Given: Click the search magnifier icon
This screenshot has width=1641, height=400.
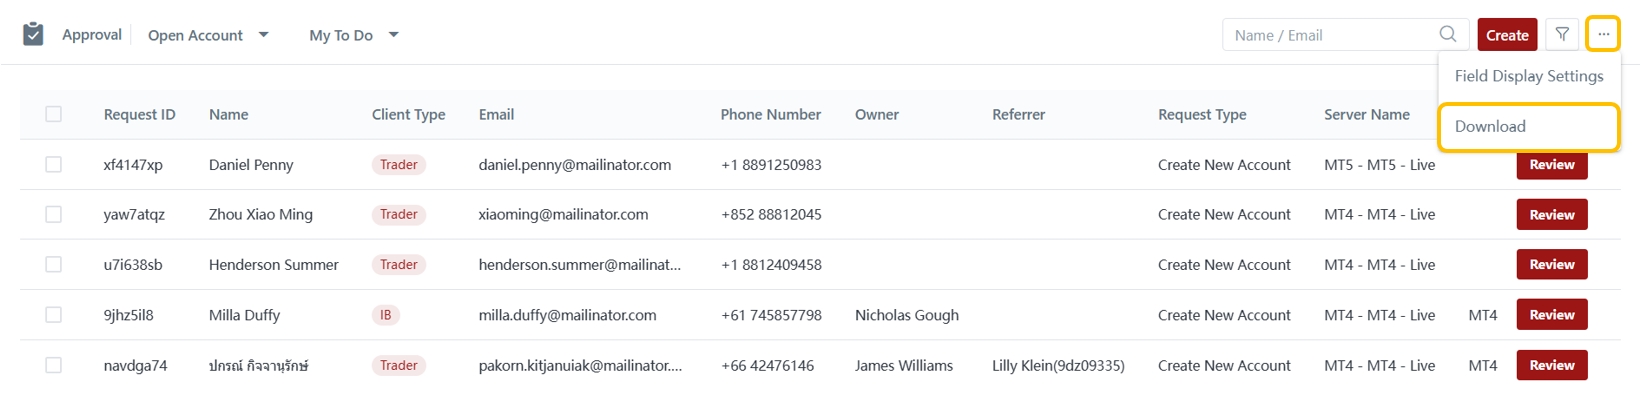Looking at the screenshot, I should pyautogui.click(x=1447, y=34).
